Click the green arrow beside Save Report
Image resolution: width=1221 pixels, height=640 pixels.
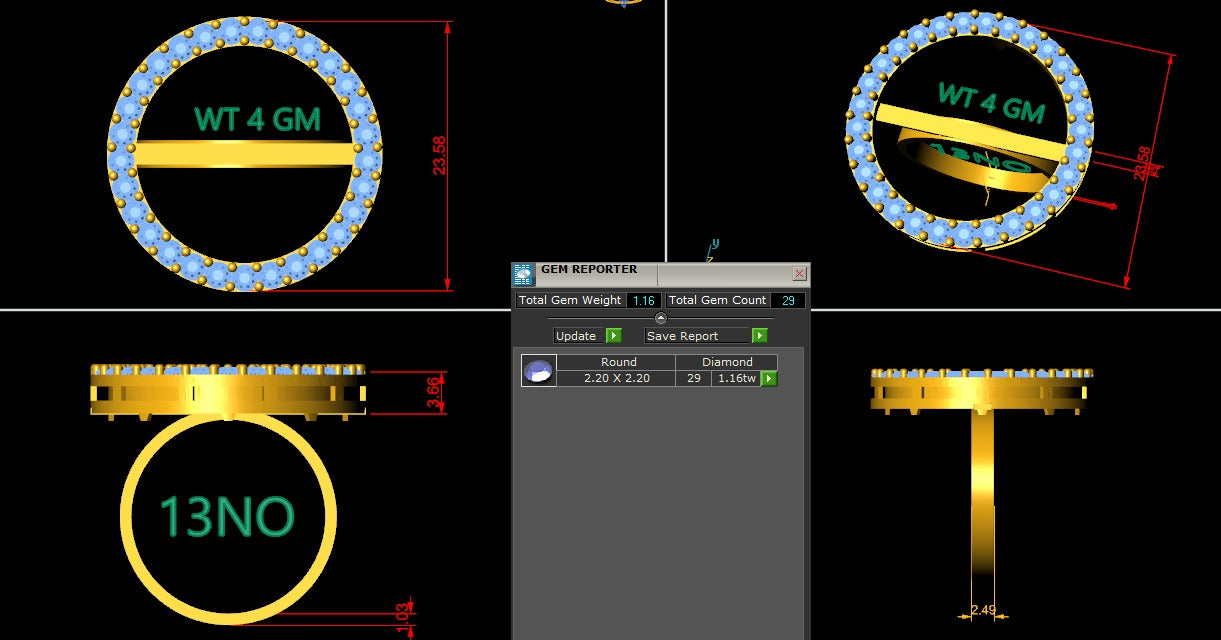tap(760, 336)
